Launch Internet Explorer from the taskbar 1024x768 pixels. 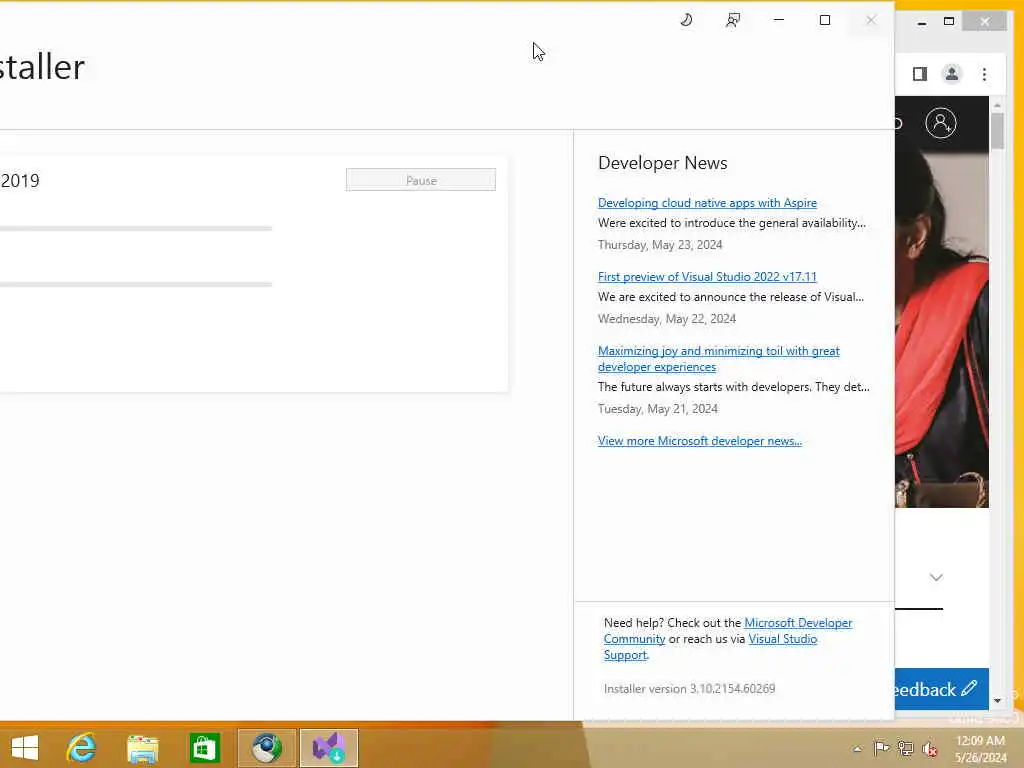81,748
